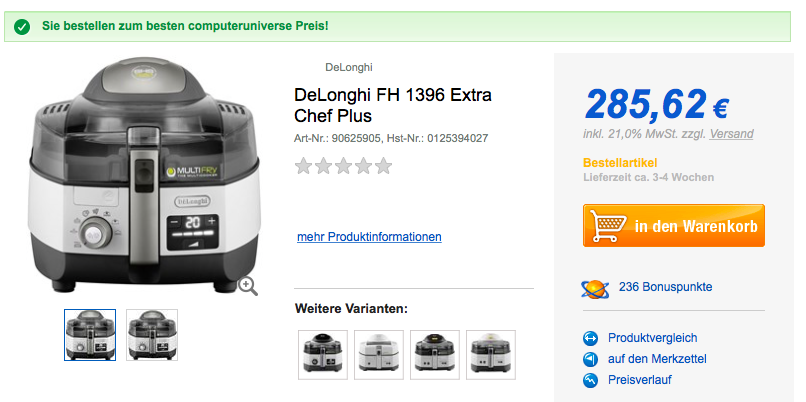Click the magnifier zoom icon on product image
The height and width of the screenshot is (402, 806).
point(248,287)
